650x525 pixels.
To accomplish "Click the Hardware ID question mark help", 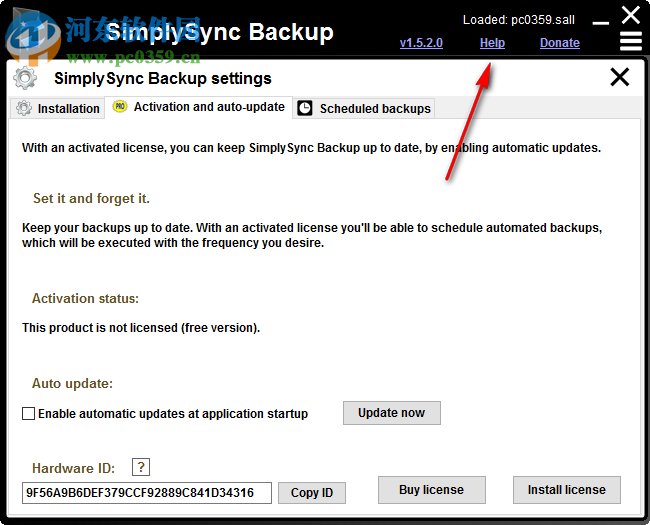I will tap(141, 467).
